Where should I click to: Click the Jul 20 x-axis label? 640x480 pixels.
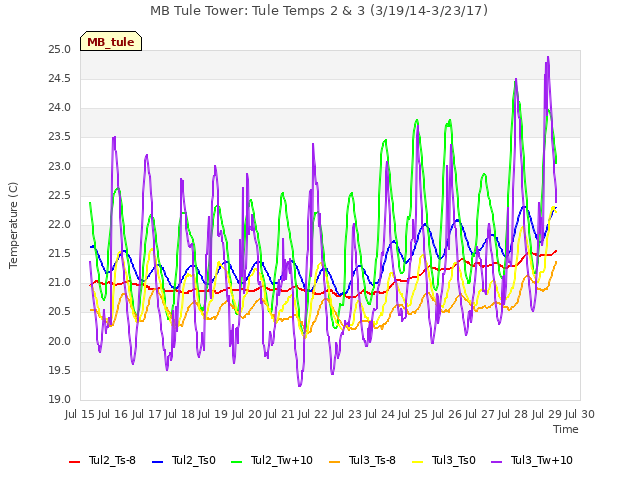[247, 414]
